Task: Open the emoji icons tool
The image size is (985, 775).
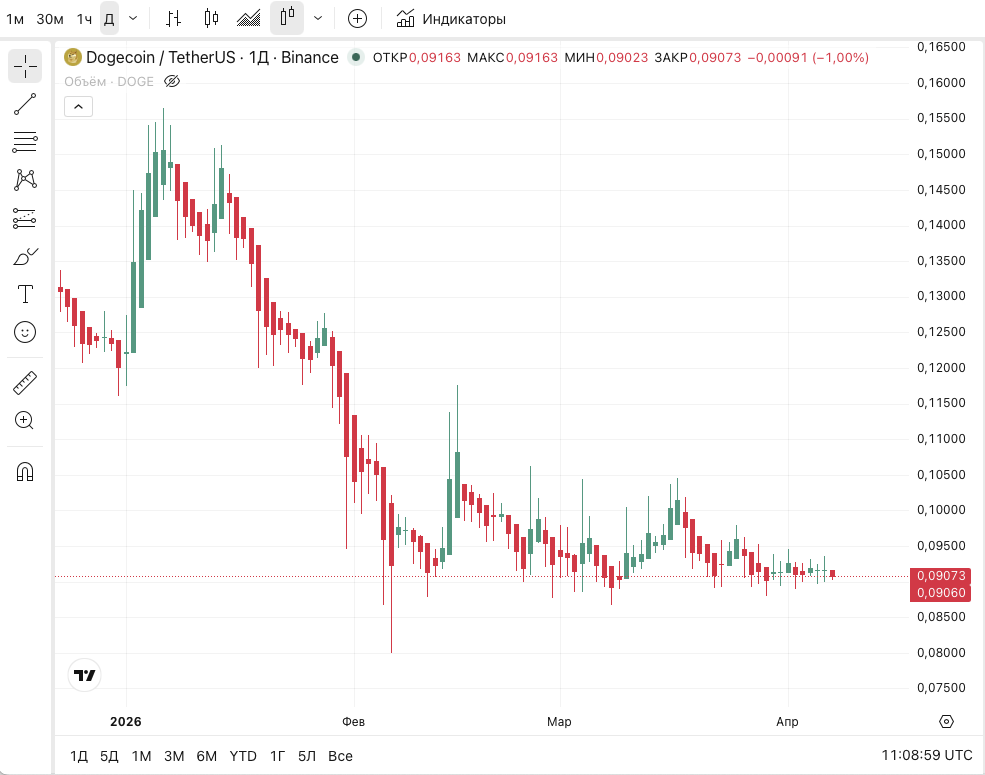Action: click(x=25, y=332)
